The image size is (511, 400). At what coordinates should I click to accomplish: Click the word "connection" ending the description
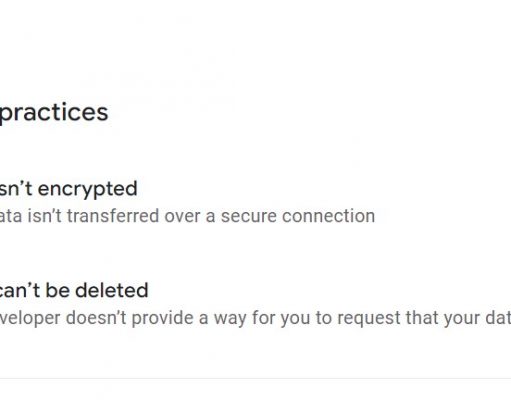[328, 216]
